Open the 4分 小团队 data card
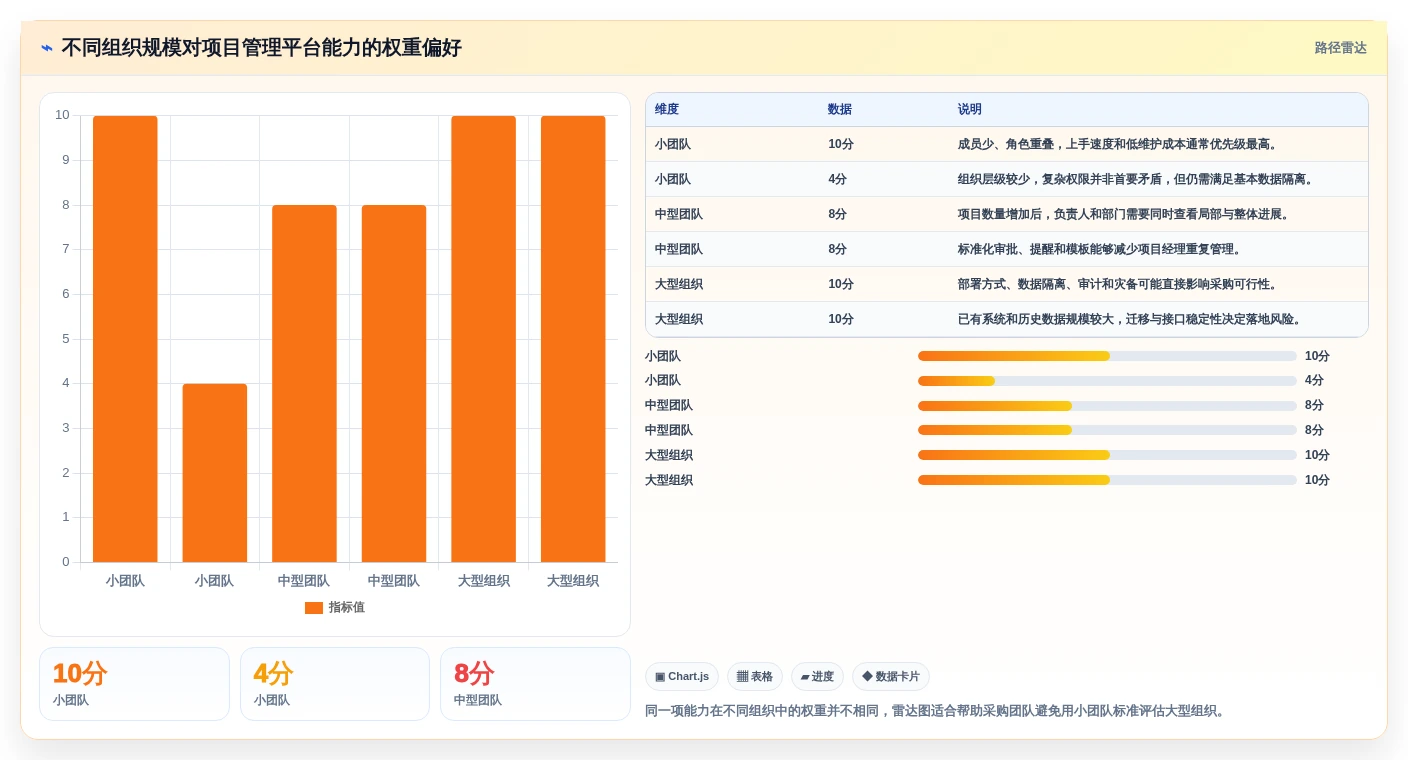 (x=335, y=684)
